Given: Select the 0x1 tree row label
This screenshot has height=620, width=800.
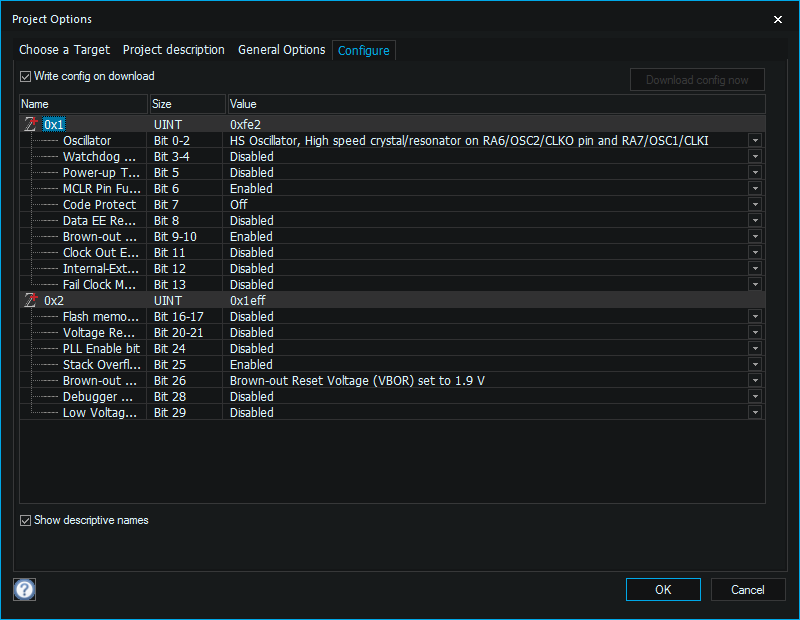Looking at the screenshot, I should pyautogui.click(x=54, y=125).
